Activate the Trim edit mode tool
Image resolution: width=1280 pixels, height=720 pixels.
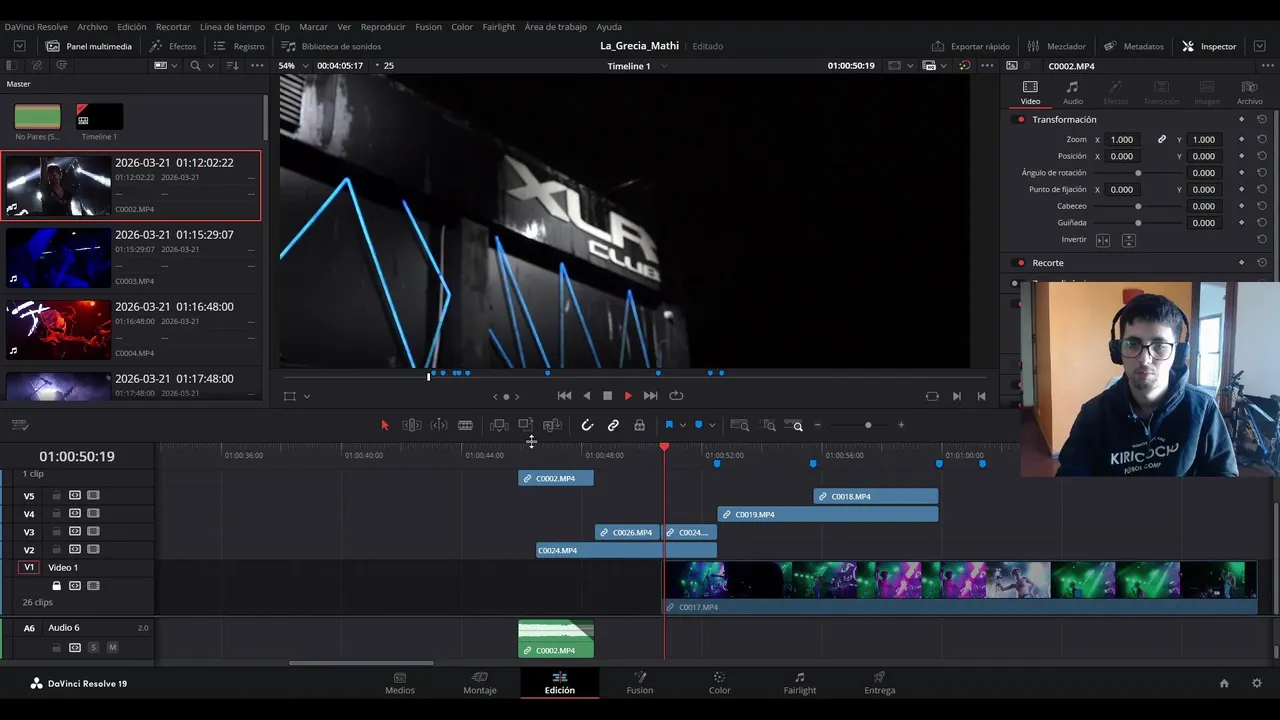pyautogui.click(x=412, y=425)
